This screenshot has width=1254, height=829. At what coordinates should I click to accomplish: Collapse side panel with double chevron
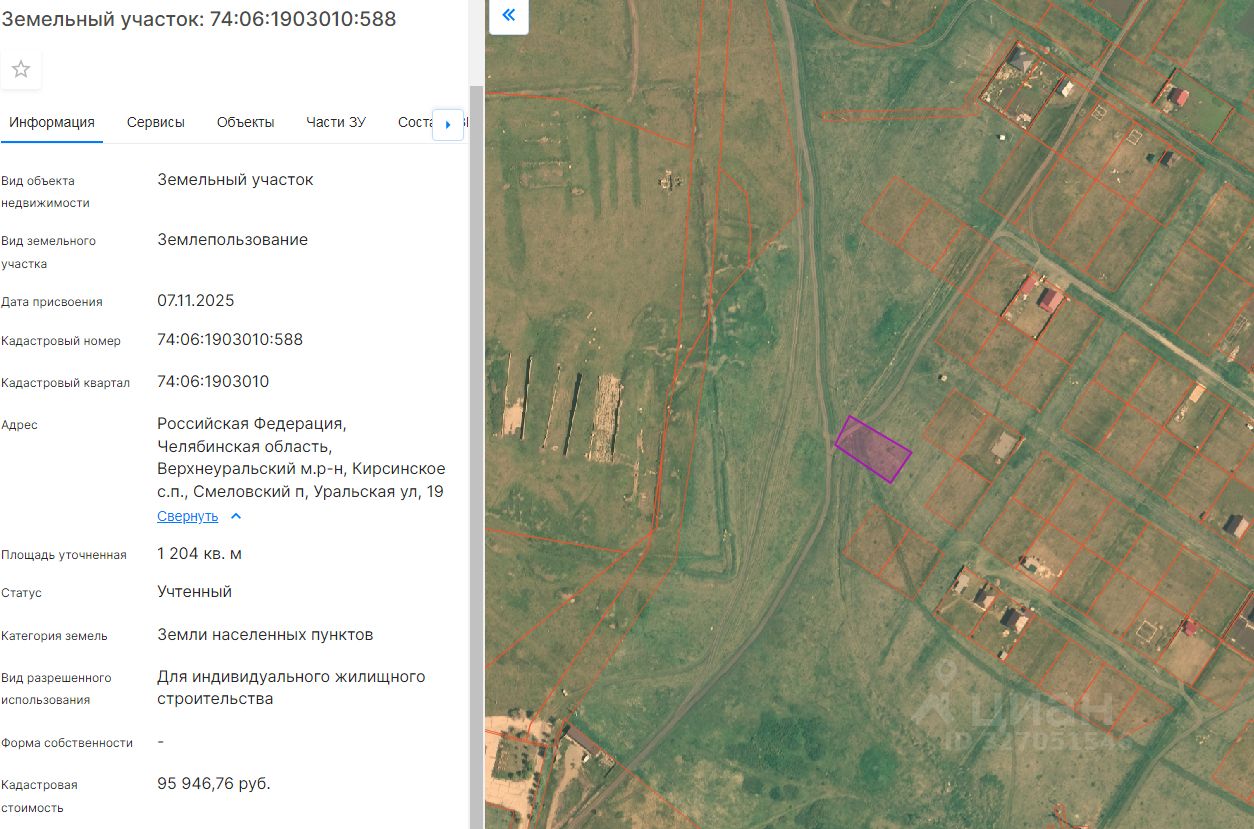pos(509,15)
